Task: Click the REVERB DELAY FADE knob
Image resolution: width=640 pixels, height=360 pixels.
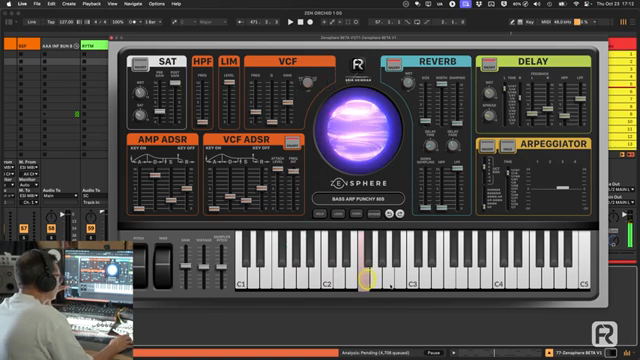Action: [452, 145]
